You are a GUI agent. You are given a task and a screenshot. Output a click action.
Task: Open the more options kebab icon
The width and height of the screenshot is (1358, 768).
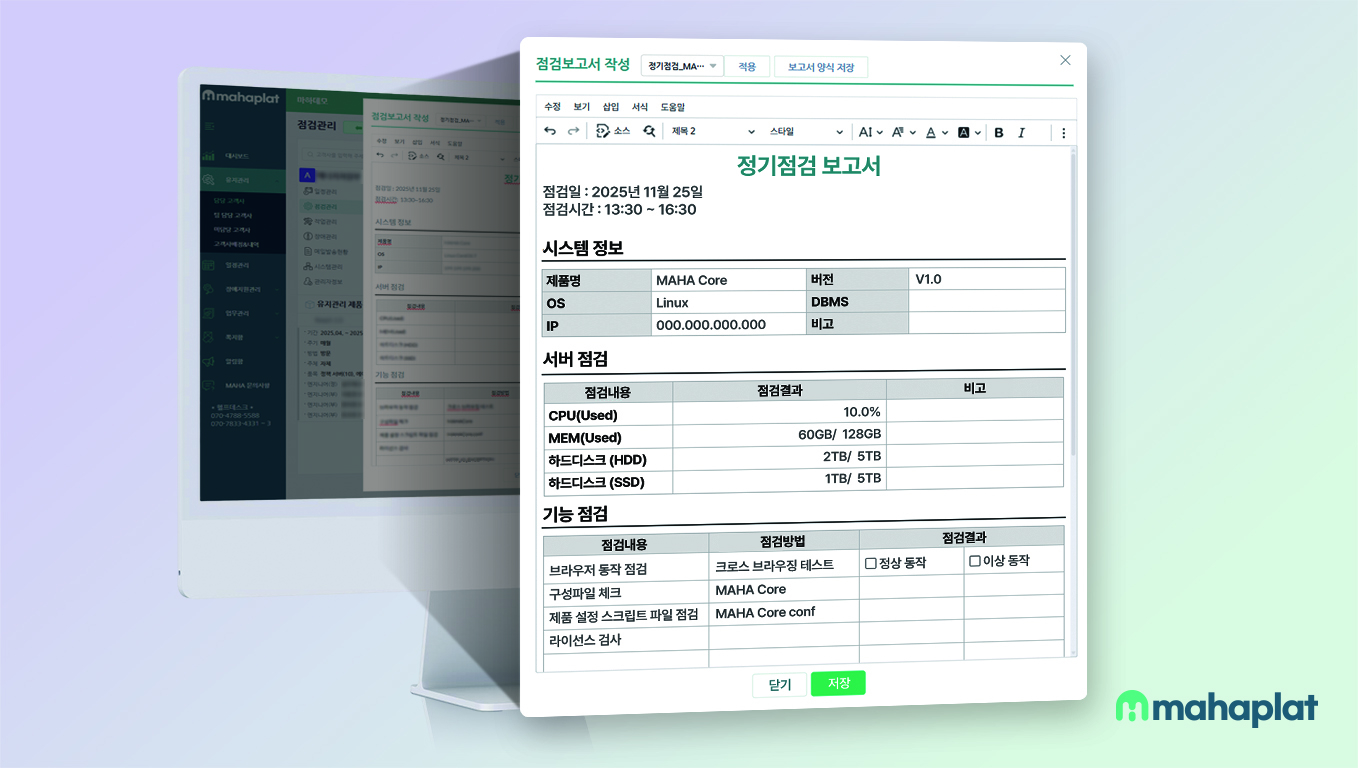1064,131
